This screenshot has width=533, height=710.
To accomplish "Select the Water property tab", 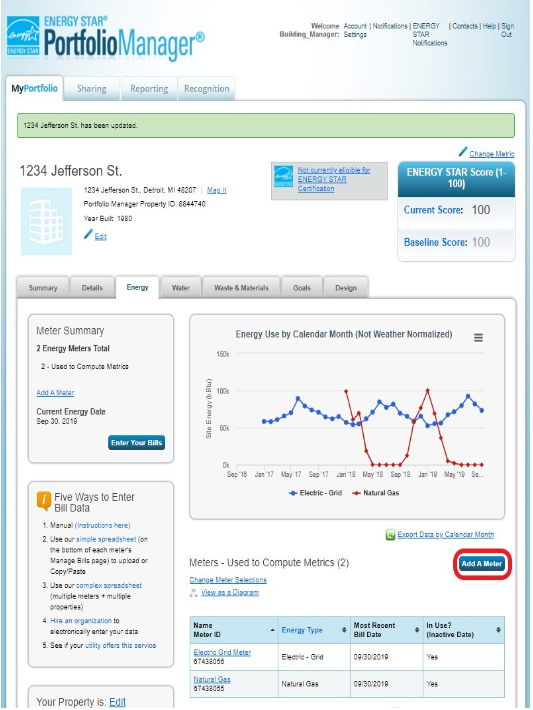I will click(181, 288).
